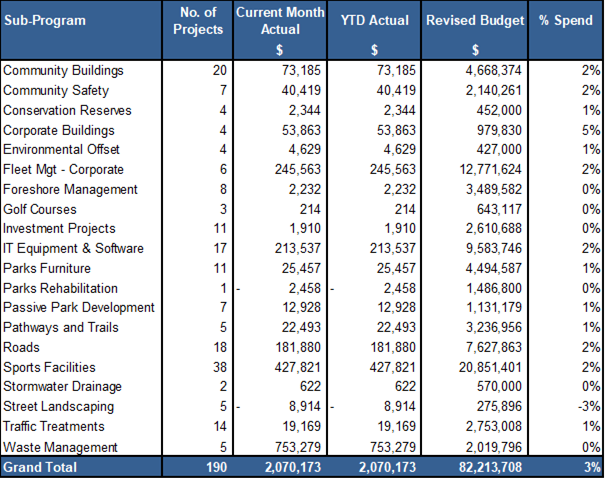Select the Parks Furniture row label
Image resolution: width=605 pixels, height=479 pixels.
pyautogui.click(x=47, y=268)
